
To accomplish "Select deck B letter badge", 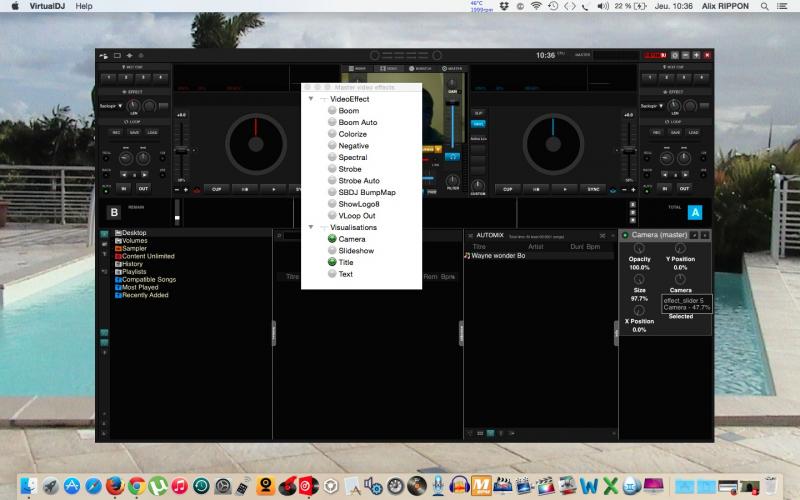I will pos(114,212).
